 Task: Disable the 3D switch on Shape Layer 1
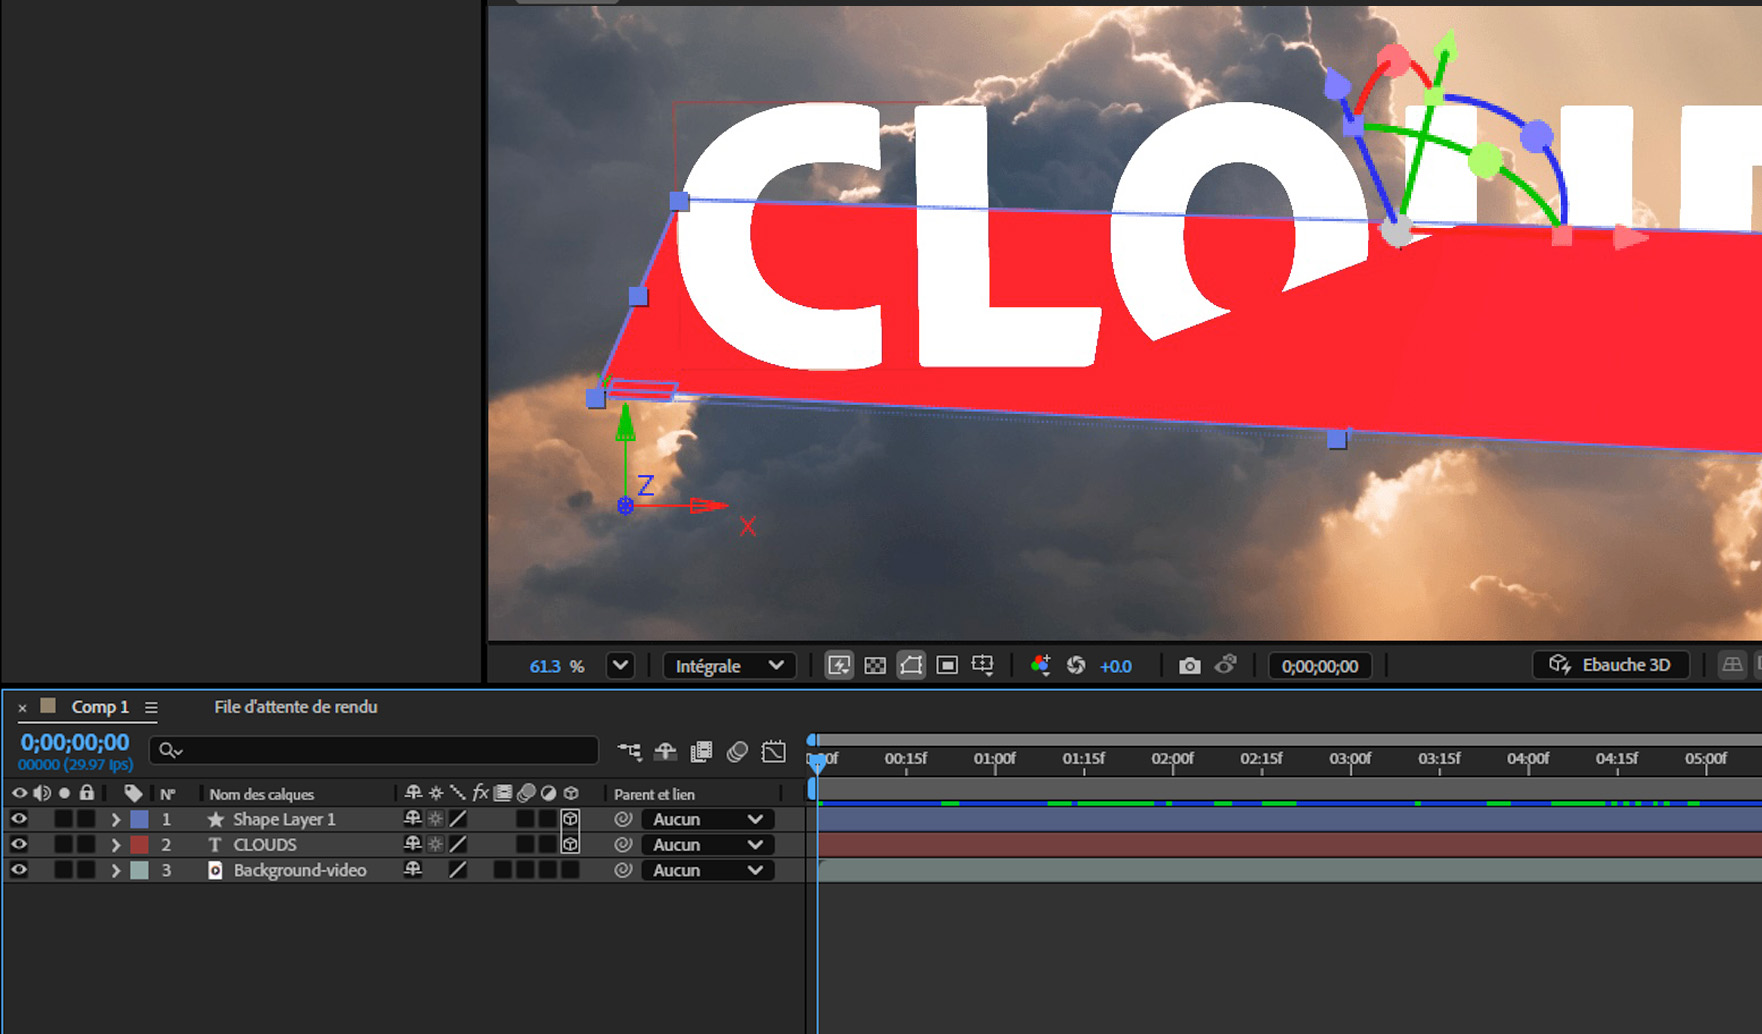click(570, 819)
